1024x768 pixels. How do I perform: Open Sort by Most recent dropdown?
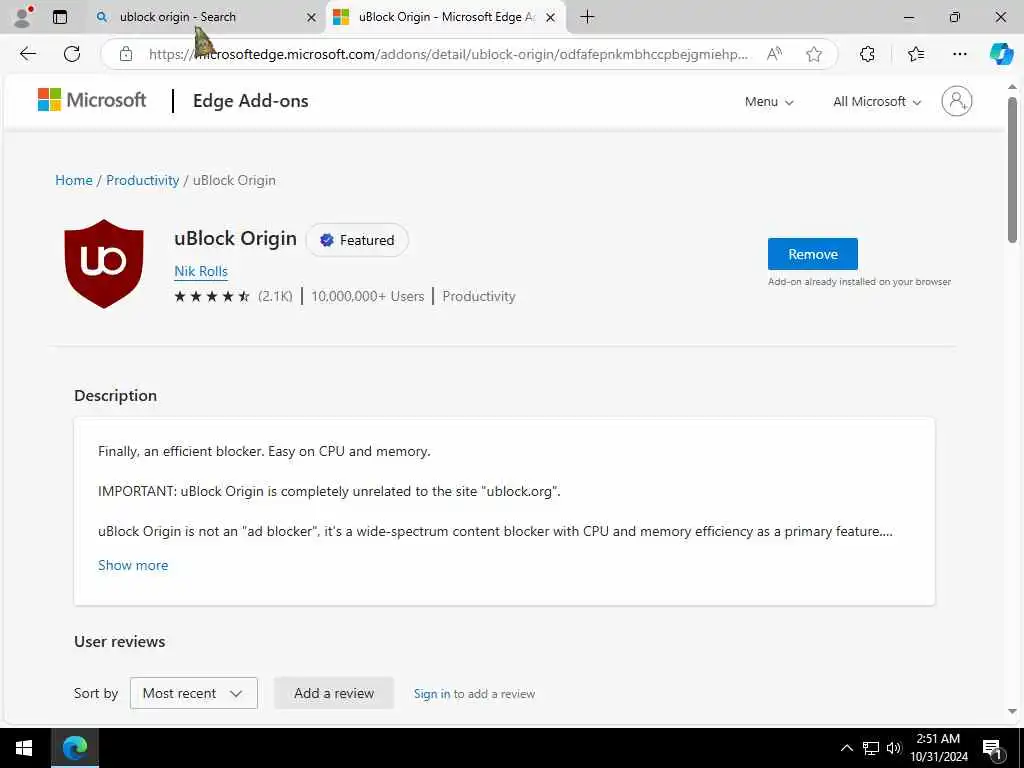point(194,693)
